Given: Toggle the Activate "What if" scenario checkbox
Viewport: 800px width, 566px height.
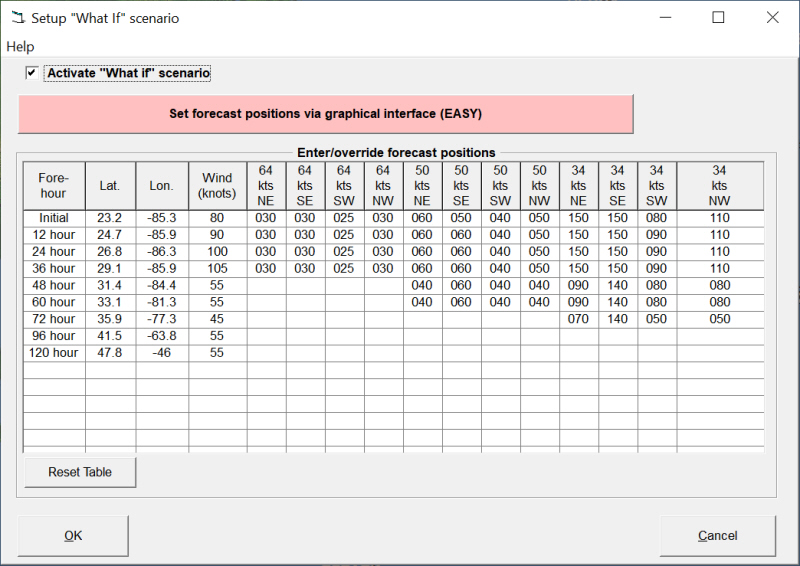Looking at the screenshot, I should point(32,73).
